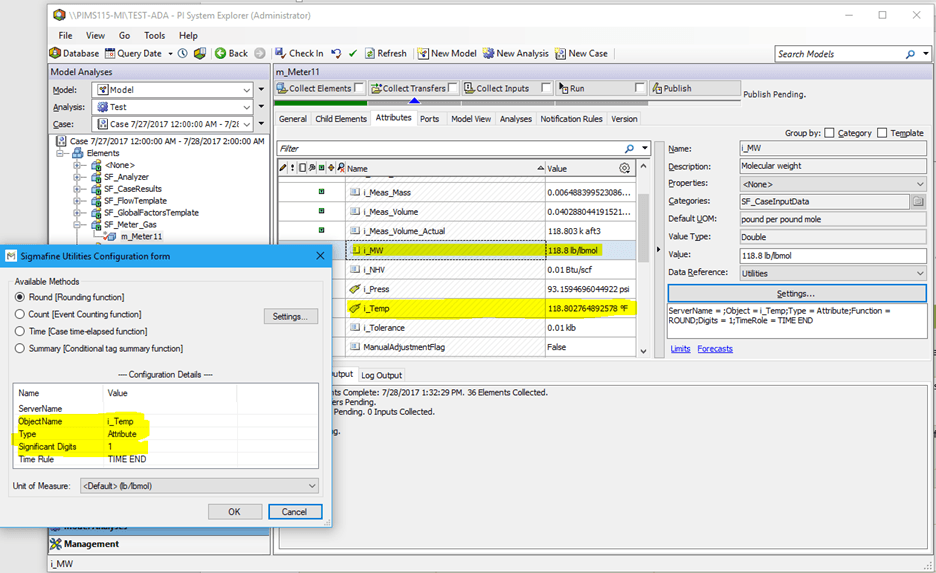Open the Data Reference dropdown
The width and height of the screenshot is (936, 573).
(x=919, y=273)
